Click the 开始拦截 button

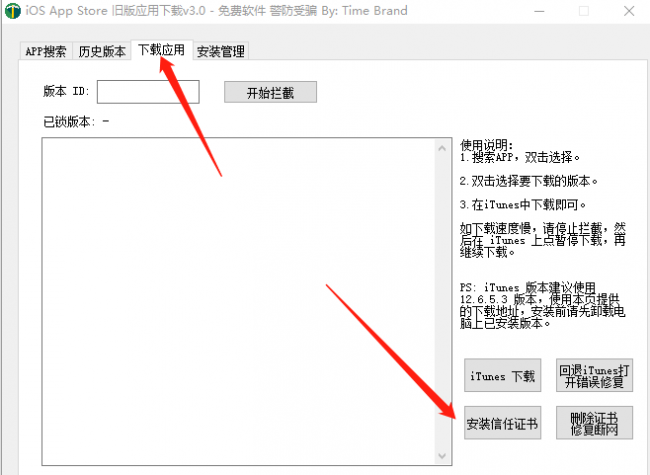coord(270,92)
